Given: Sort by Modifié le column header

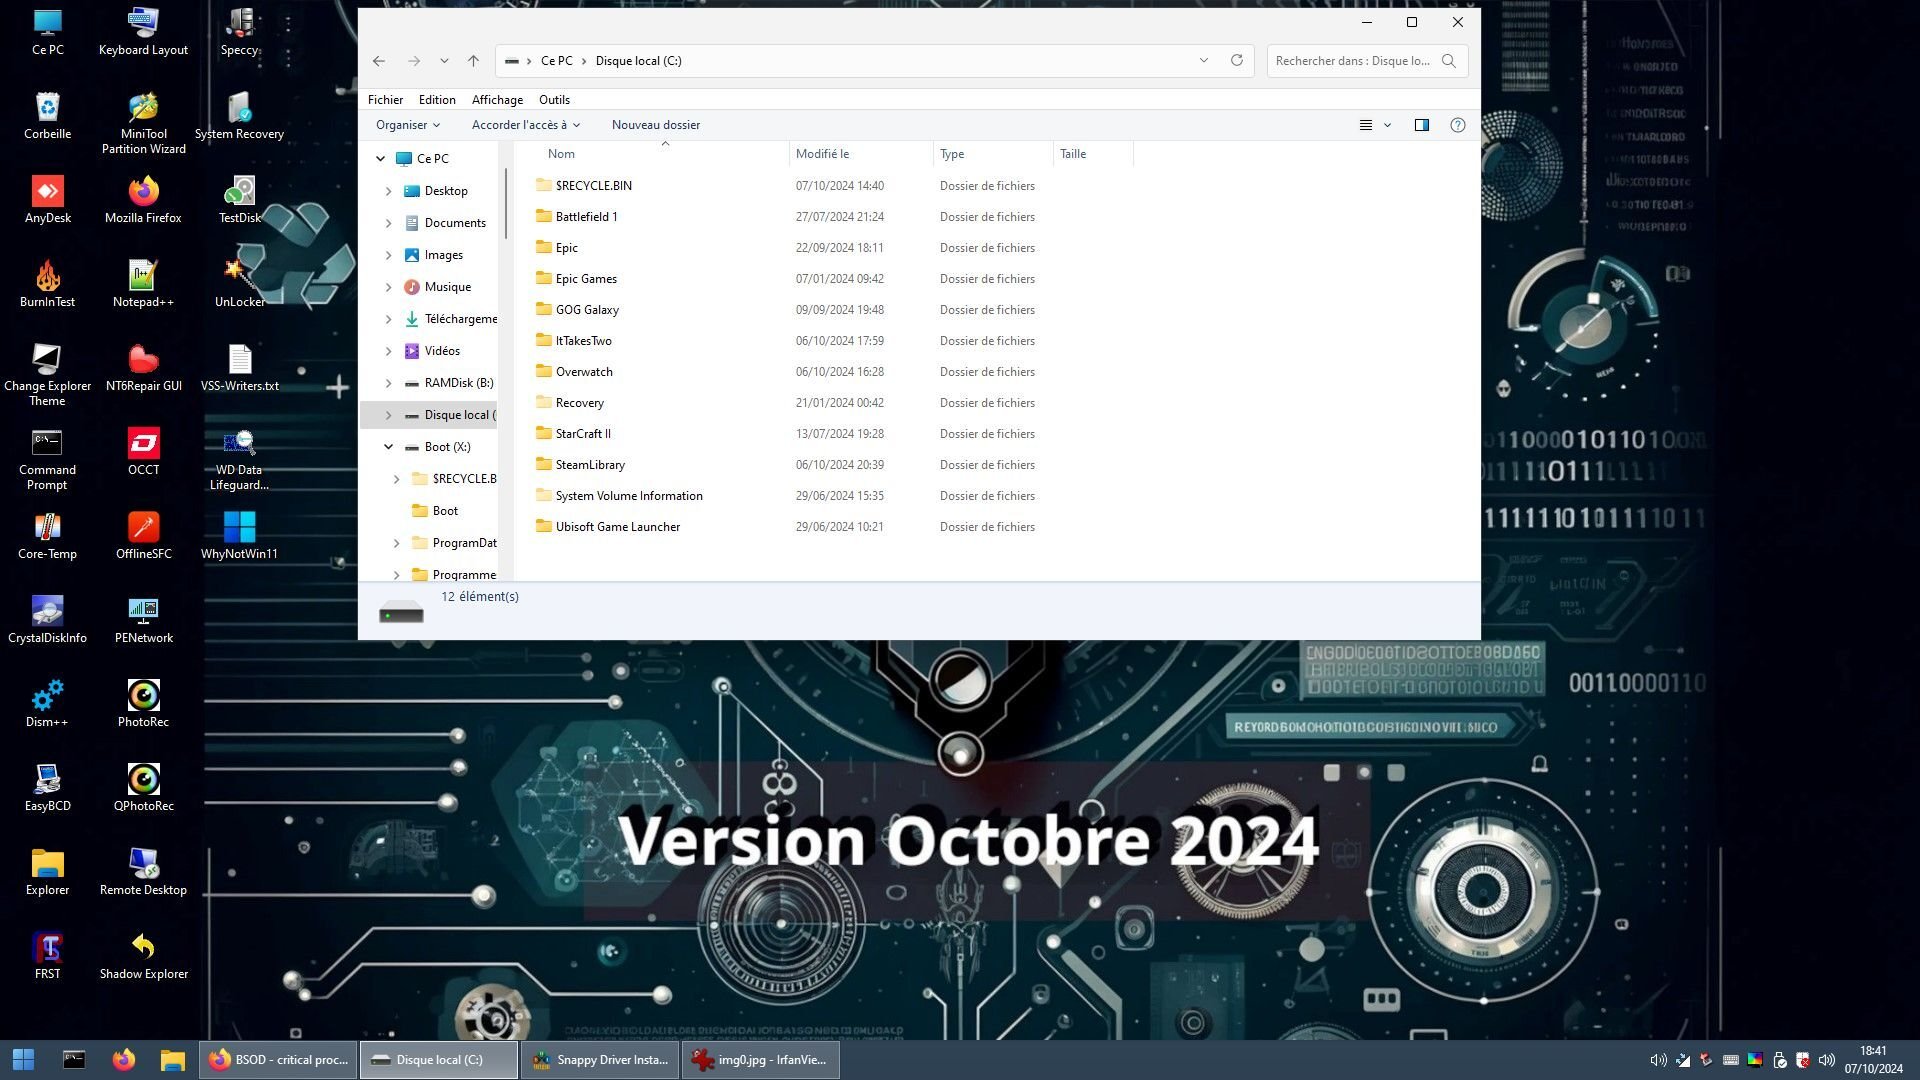Looking at the screenshot, I should 860,154.
